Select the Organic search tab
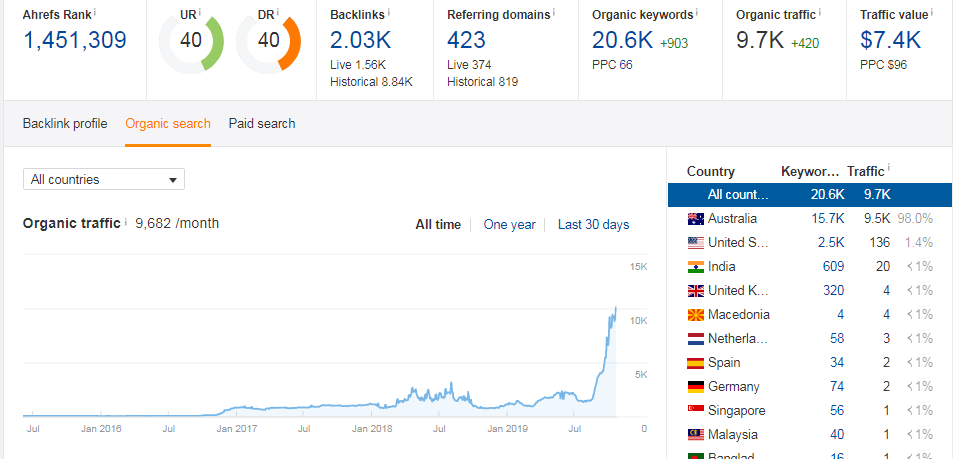 pyautogui.click(x=168, y=123)
